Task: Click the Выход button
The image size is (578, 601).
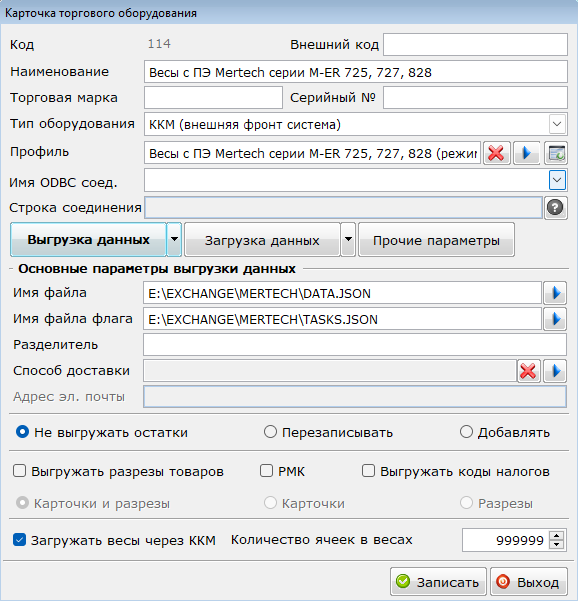Action: [529, 582]
